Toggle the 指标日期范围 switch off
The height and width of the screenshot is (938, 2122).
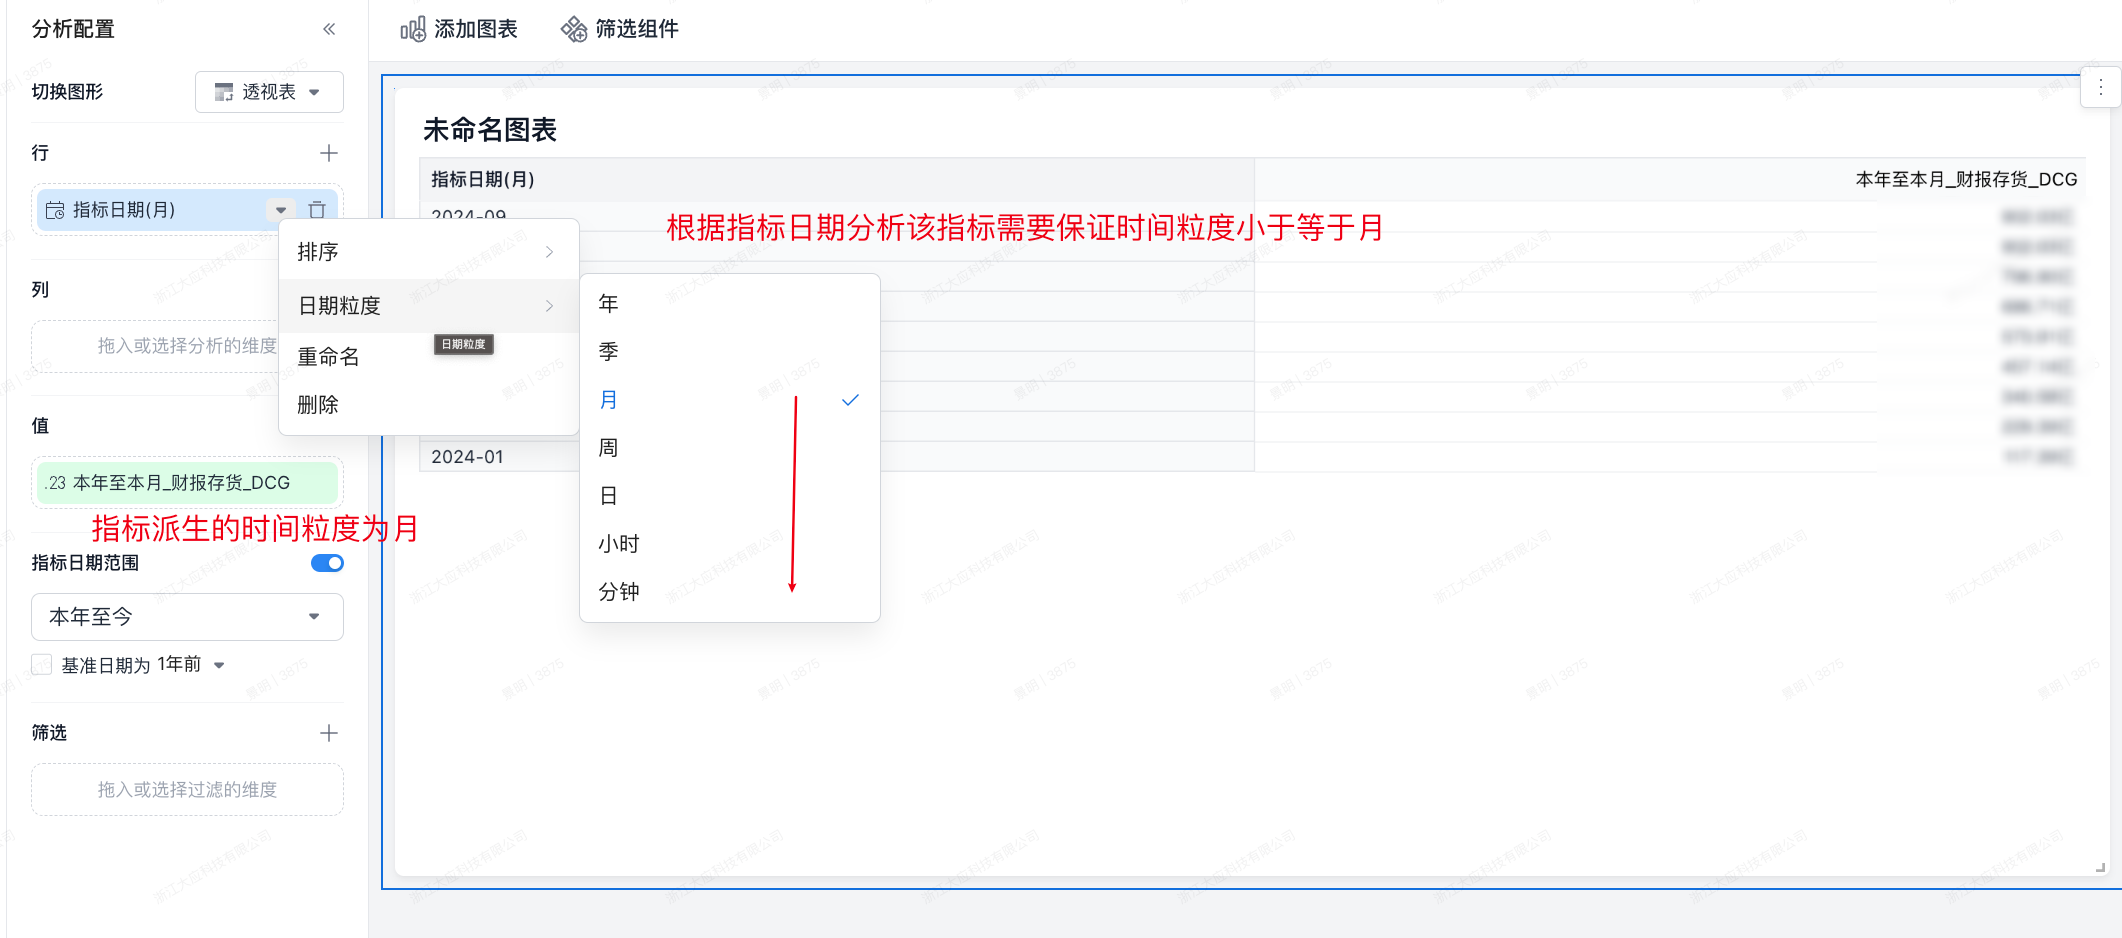(327, 563)
